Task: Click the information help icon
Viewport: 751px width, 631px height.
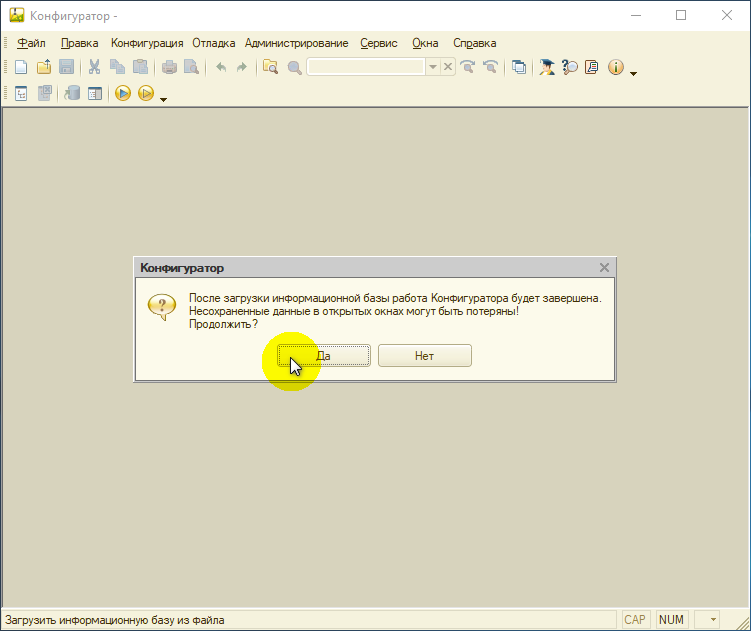Action: tap(615, 67)
